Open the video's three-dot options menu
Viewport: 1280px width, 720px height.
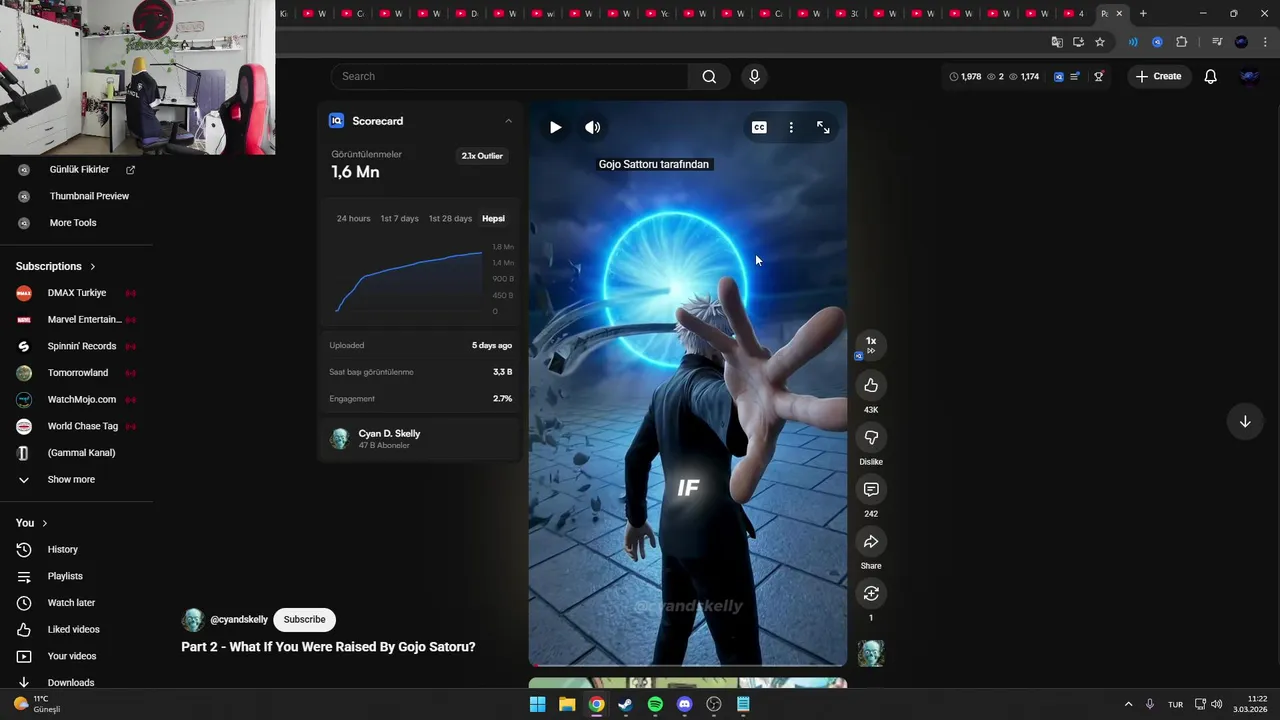pyautogui.click(x=791, y=127)
